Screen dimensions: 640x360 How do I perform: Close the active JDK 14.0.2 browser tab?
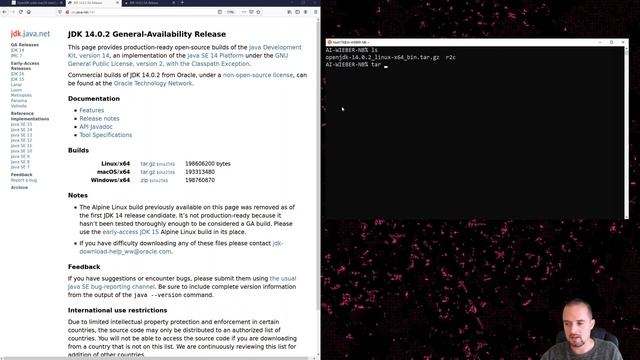point(118,2)
